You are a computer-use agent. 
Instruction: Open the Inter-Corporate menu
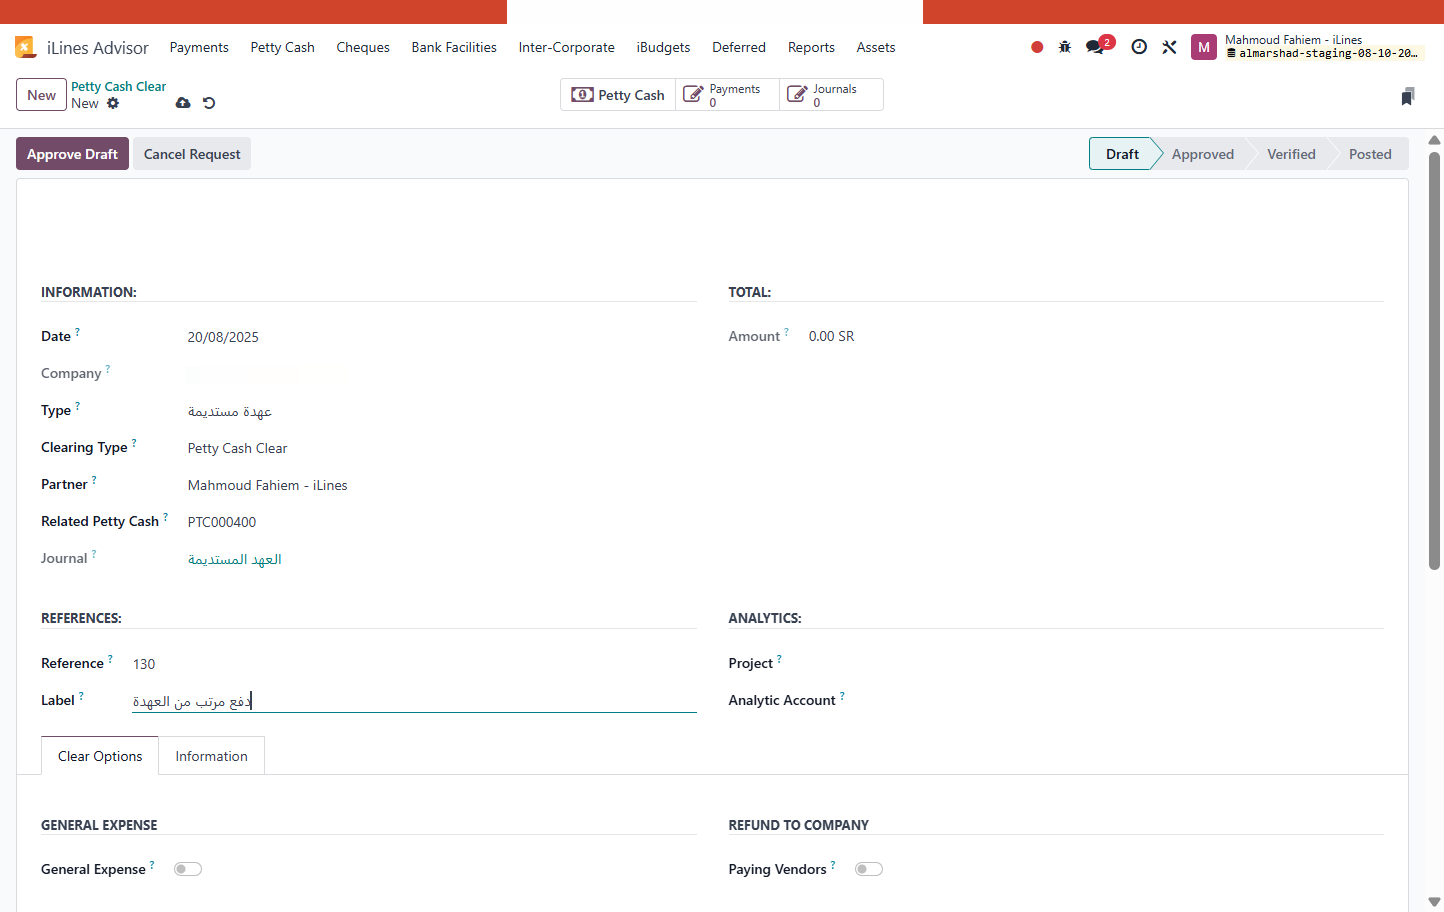pyautogui.click(x=567, y=47)
